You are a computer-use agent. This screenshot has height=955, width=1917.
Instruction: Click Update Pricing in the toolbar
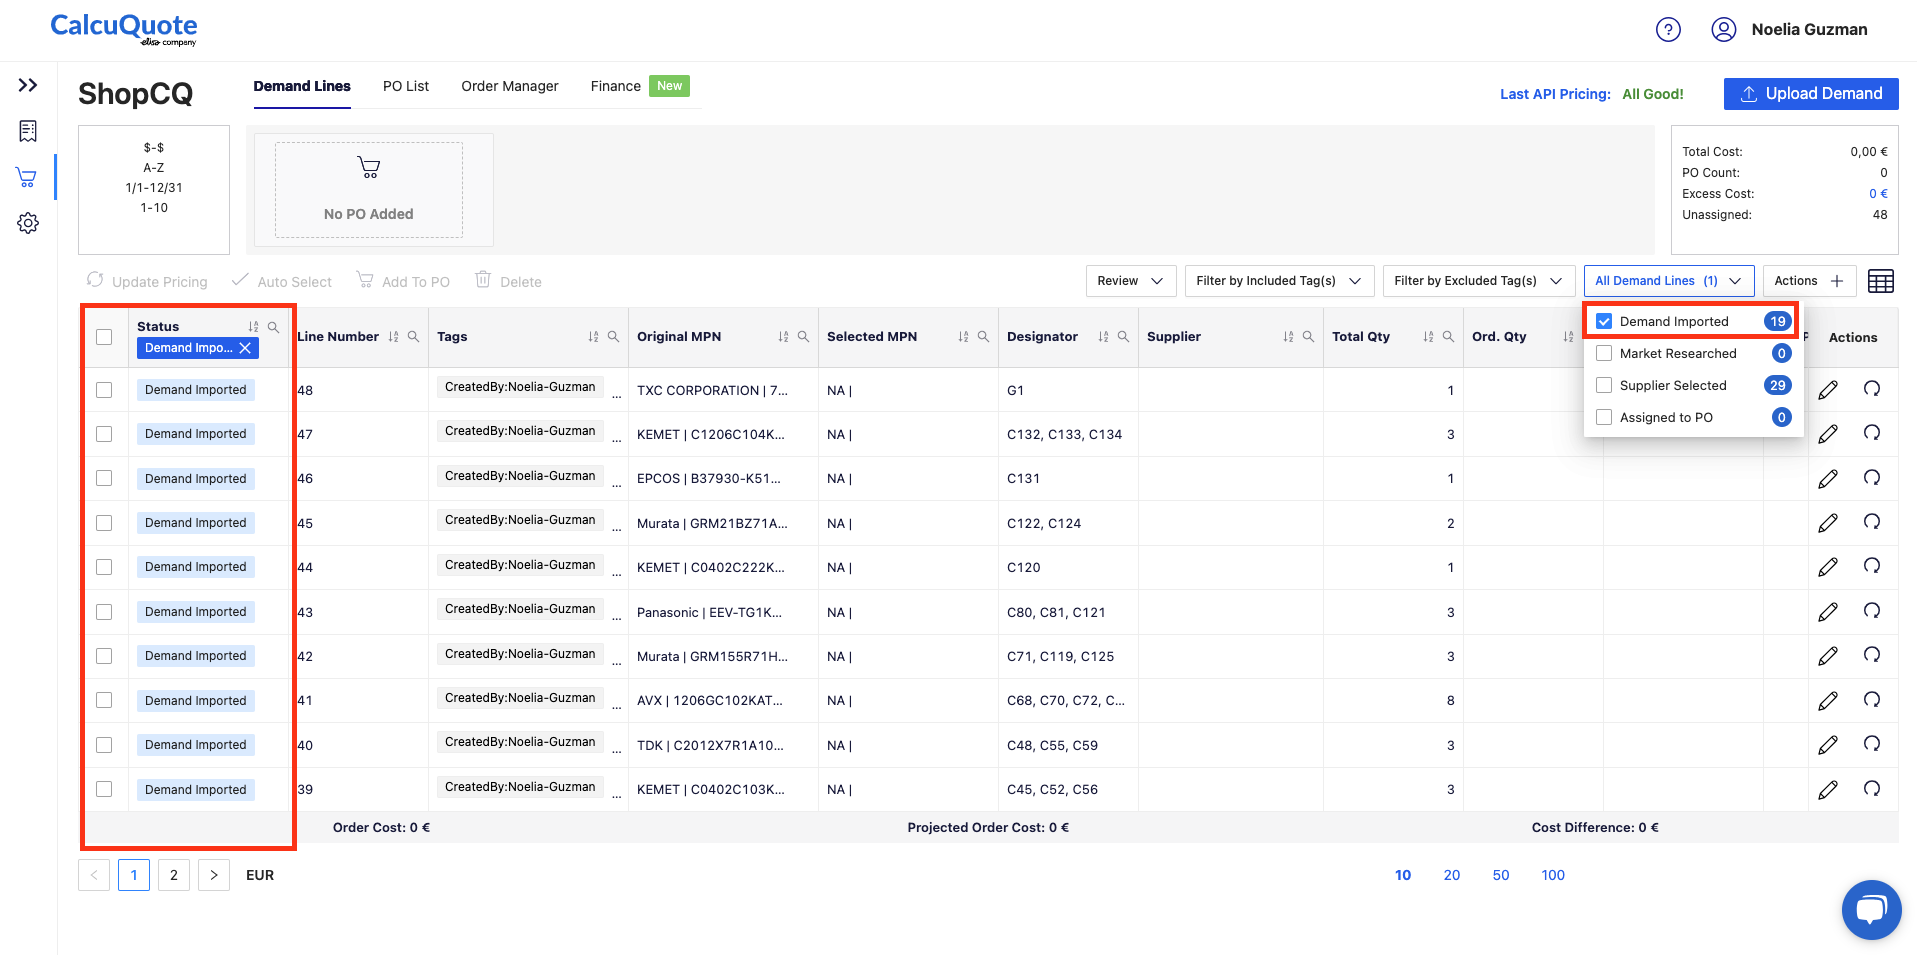click(x=148, y=281)
